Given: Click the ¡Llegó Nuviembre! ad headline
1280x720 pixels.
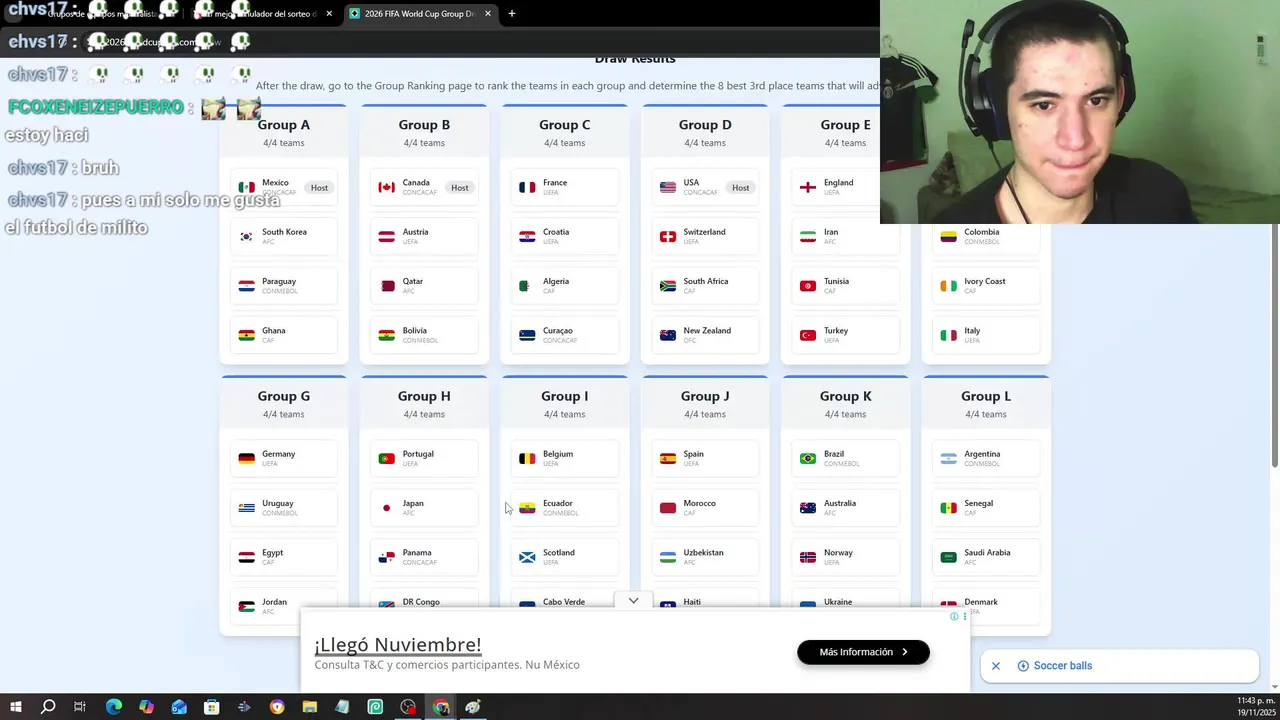Looking at the screenshot, I should [398, 645].
